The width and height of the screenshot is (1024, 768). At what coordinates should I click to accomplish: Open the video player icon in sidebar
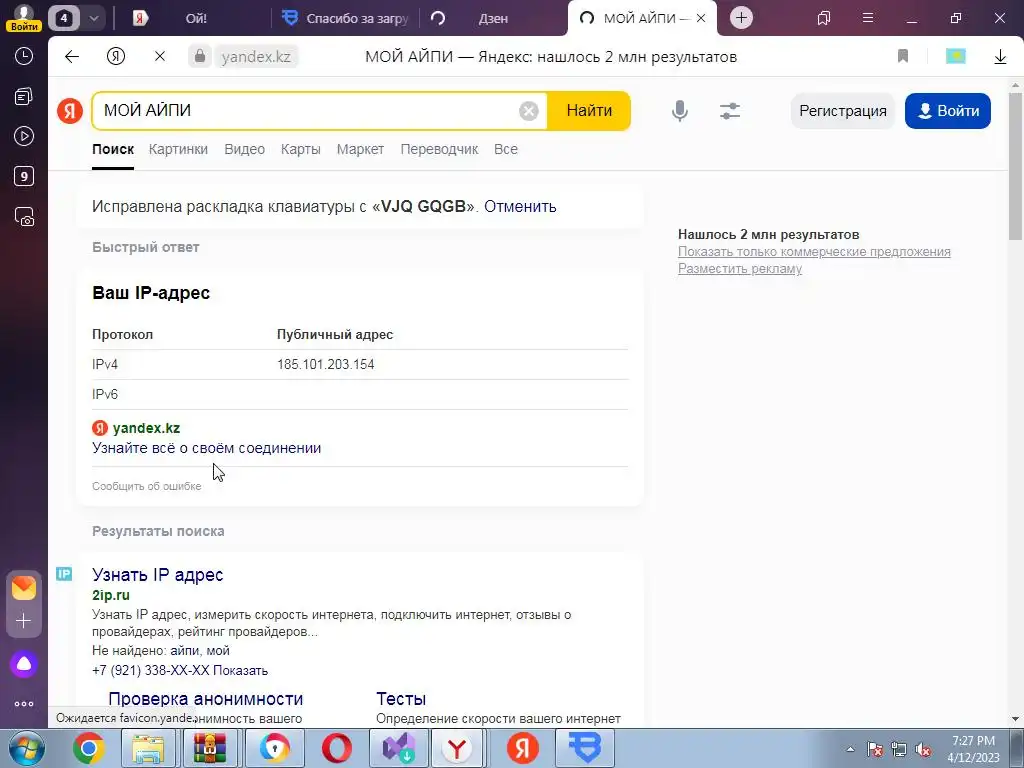24,136
